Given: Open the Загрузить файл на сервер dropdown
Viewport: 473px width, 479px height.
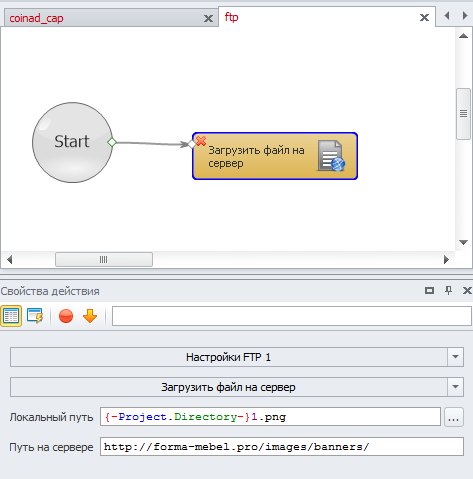Looking at the screenshot, I should [x=455, y=387].
